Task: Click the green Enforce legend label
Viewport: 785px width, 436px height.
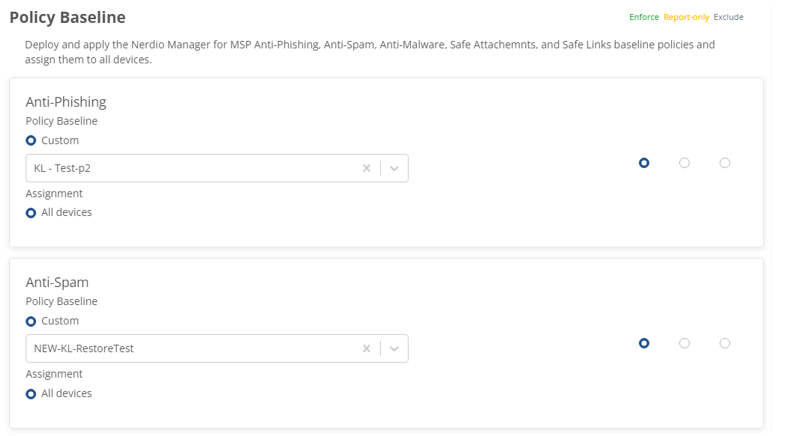Action: pyautogui.click(x=643, y=17)
